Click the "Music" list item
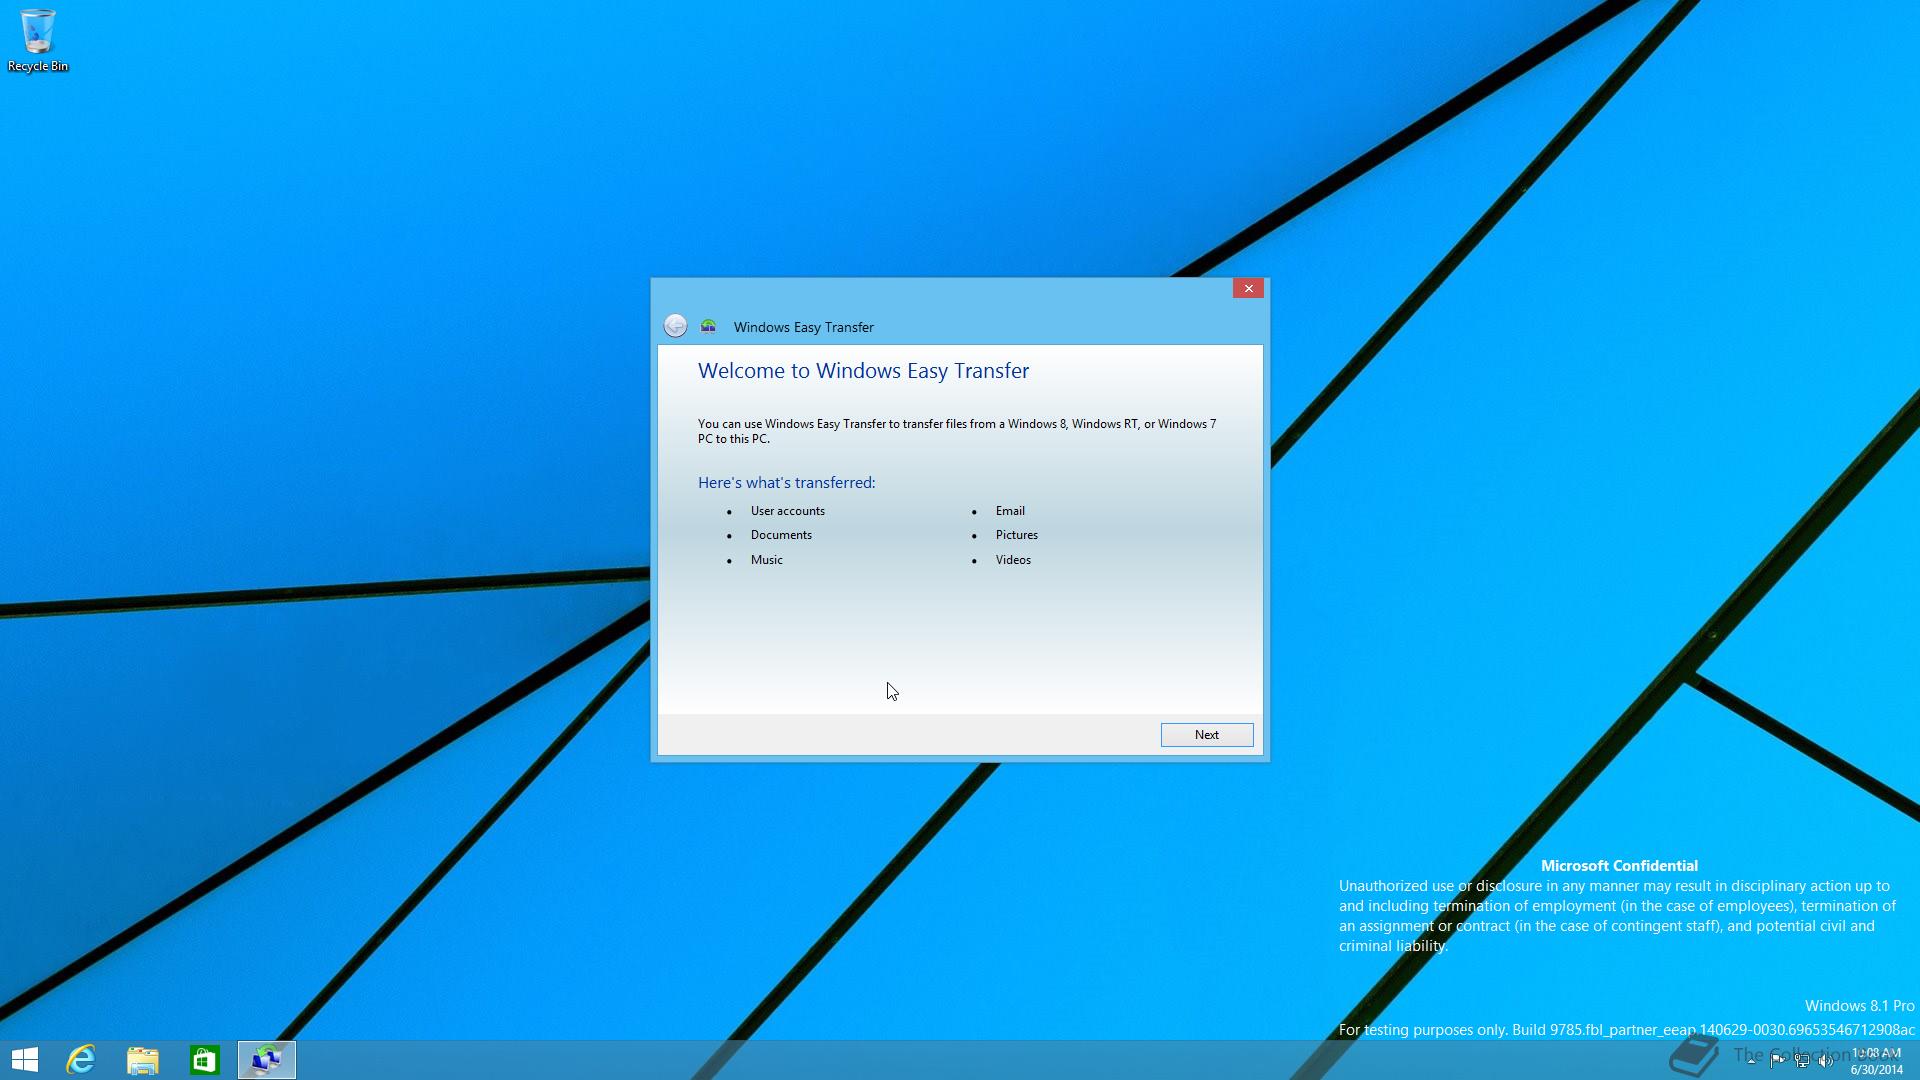Screen dimensions: 1920x1080 (x=767, y=560)
